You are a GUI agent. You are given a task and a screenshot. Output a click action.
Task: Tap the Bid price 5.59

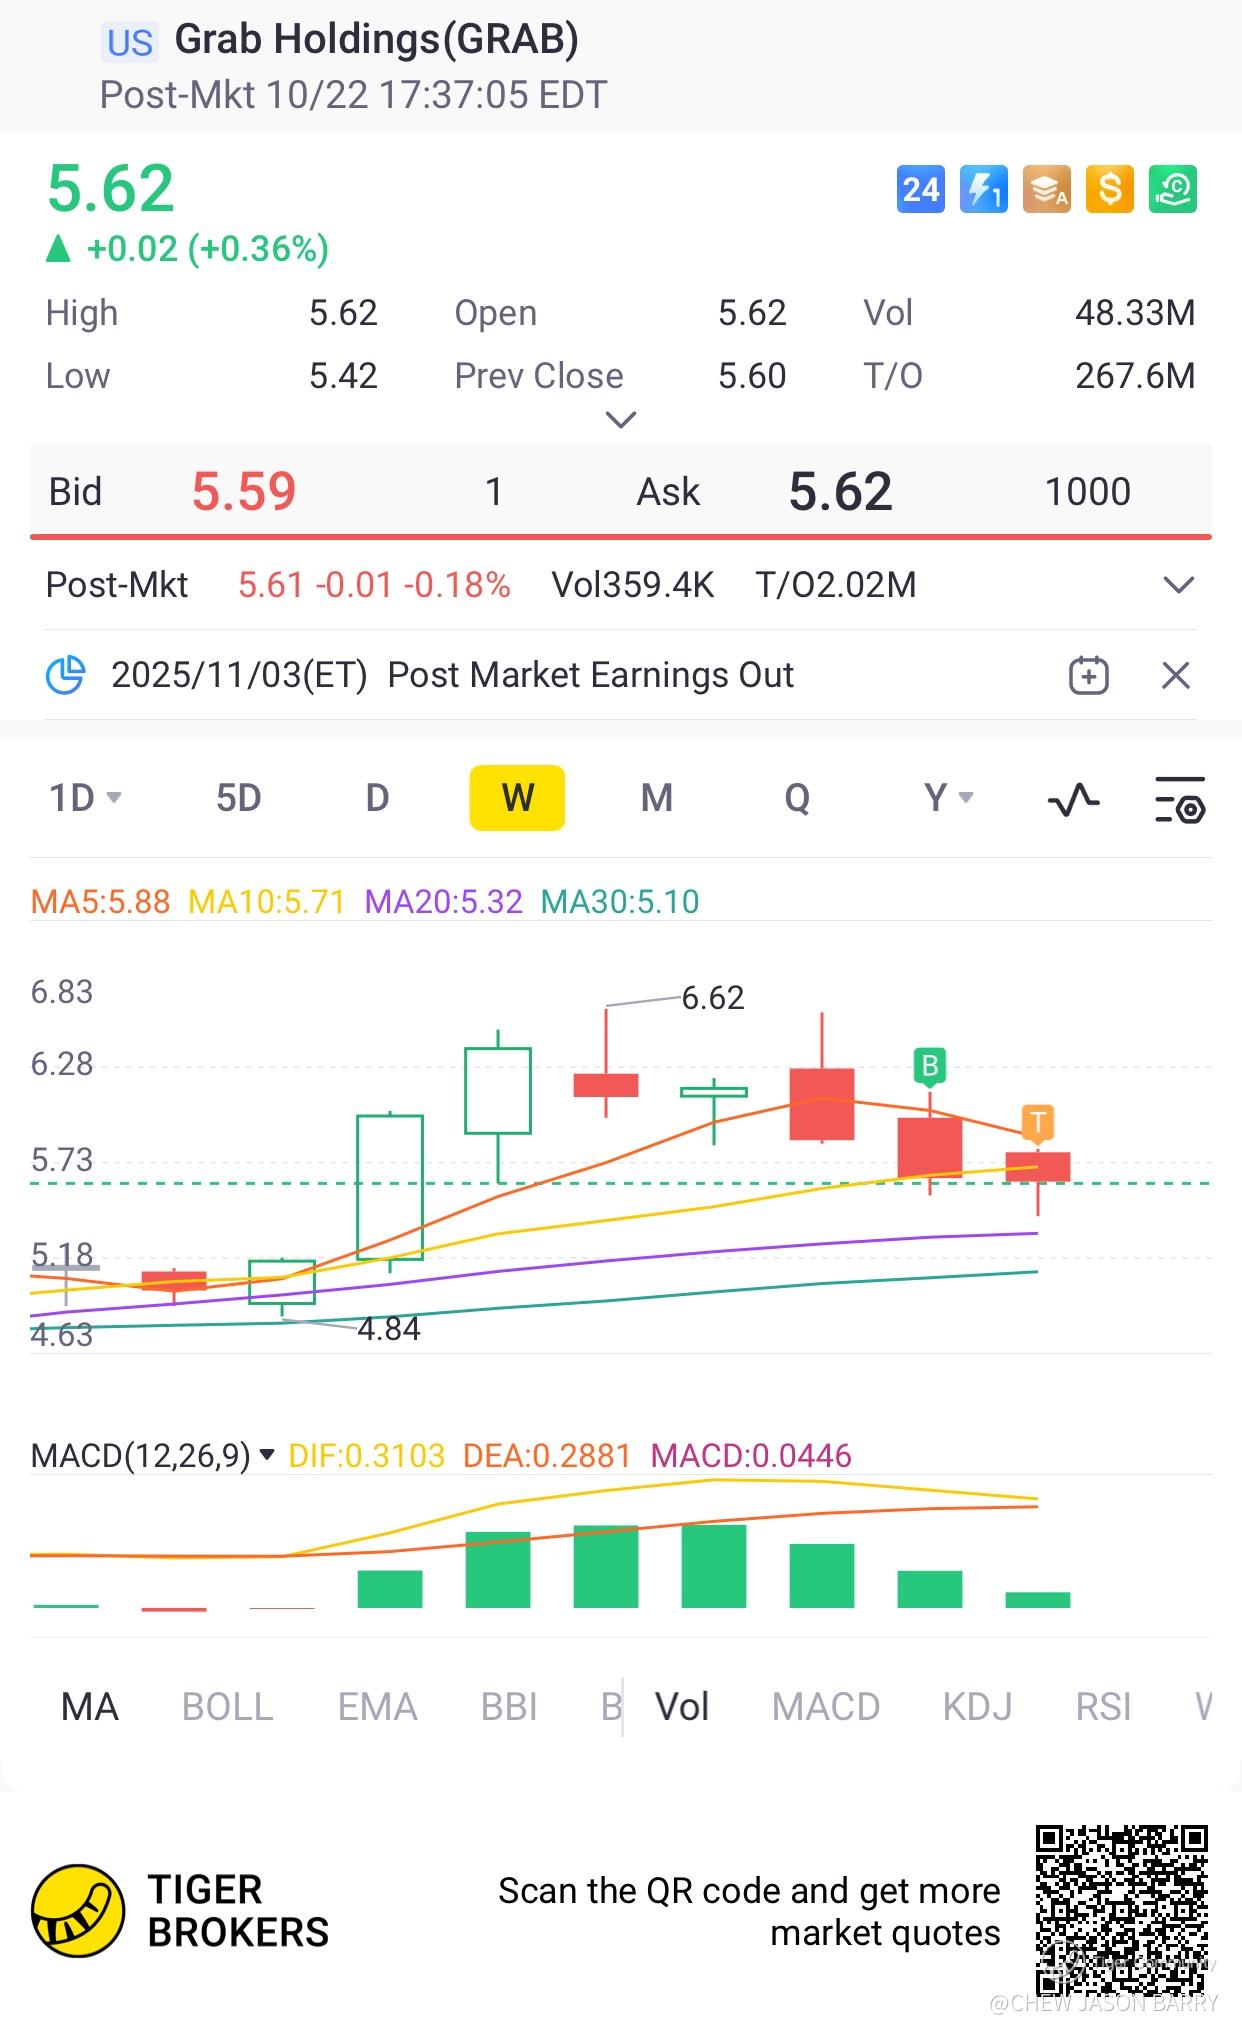click(244, 491)
